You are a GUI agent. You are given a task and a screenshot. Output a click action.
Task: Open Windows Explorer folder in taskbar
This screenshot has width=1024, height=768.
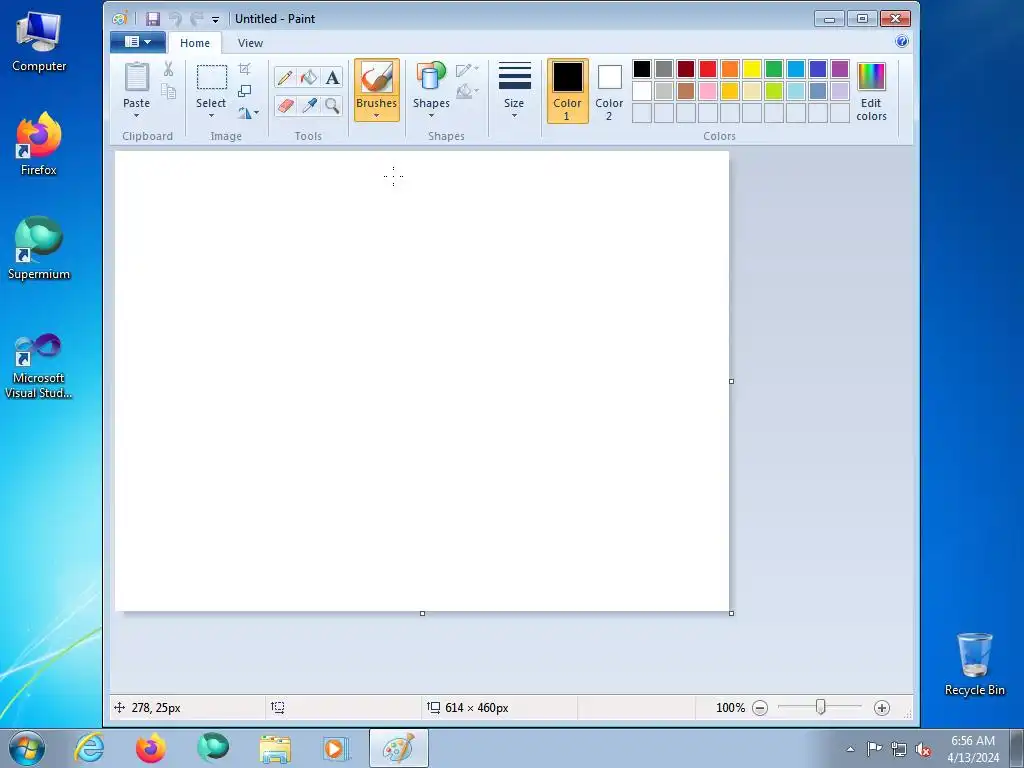point(275,748)
